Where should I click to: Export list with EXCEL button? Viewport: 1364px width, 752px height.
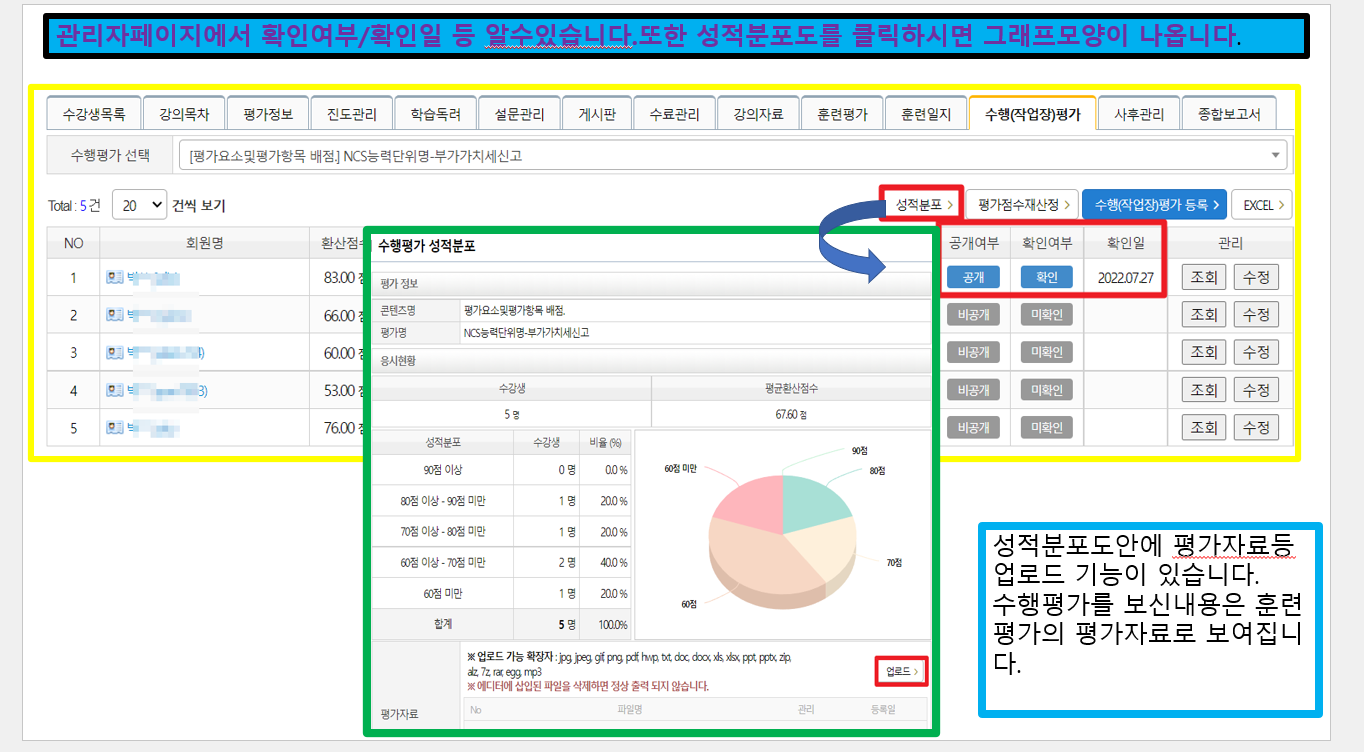tap(1262, 204)
